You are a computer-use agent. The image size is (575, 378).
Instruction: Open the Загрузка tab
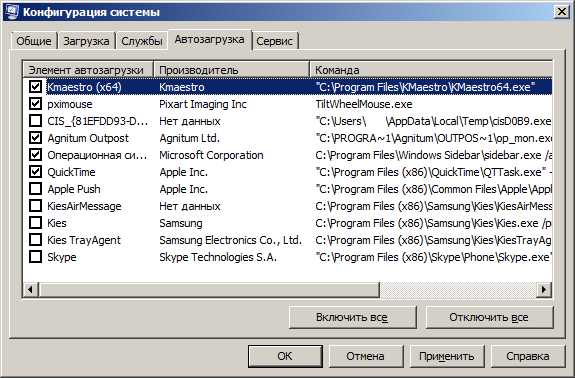click(x=86, y=41)
